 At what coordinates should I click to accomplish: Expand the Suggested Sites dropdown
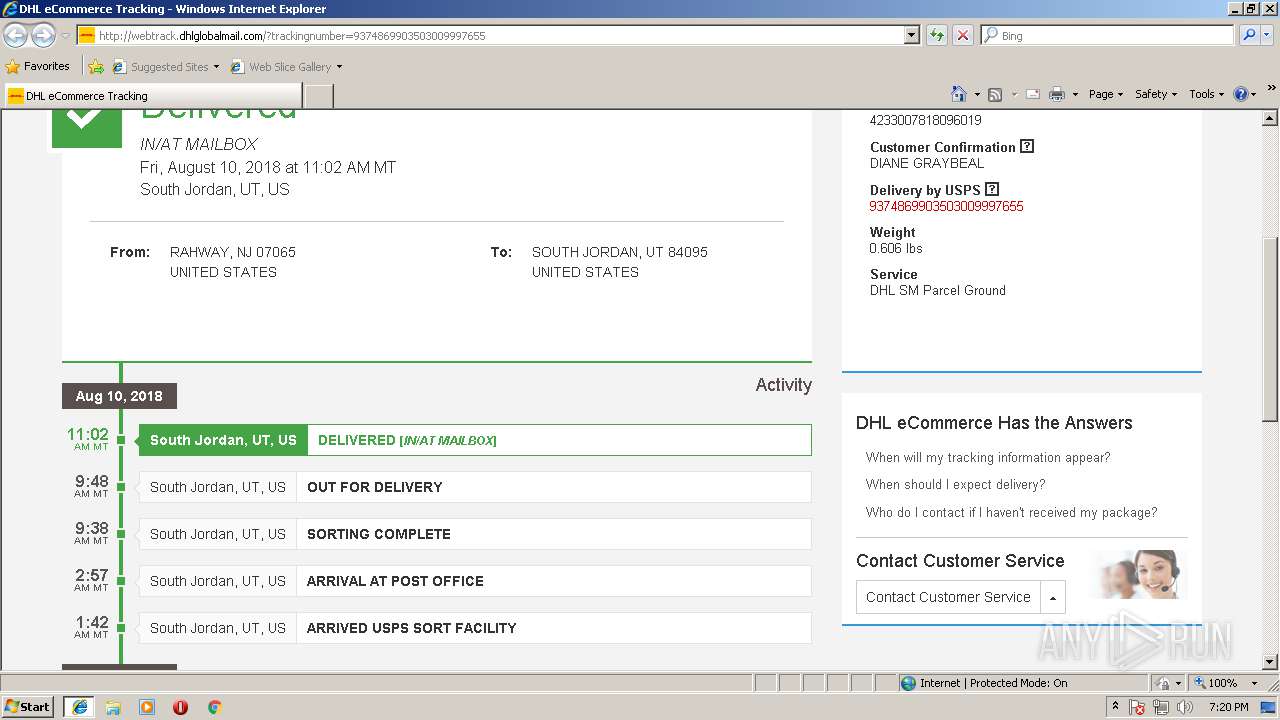pyautogui.click(x=216, y=67)
